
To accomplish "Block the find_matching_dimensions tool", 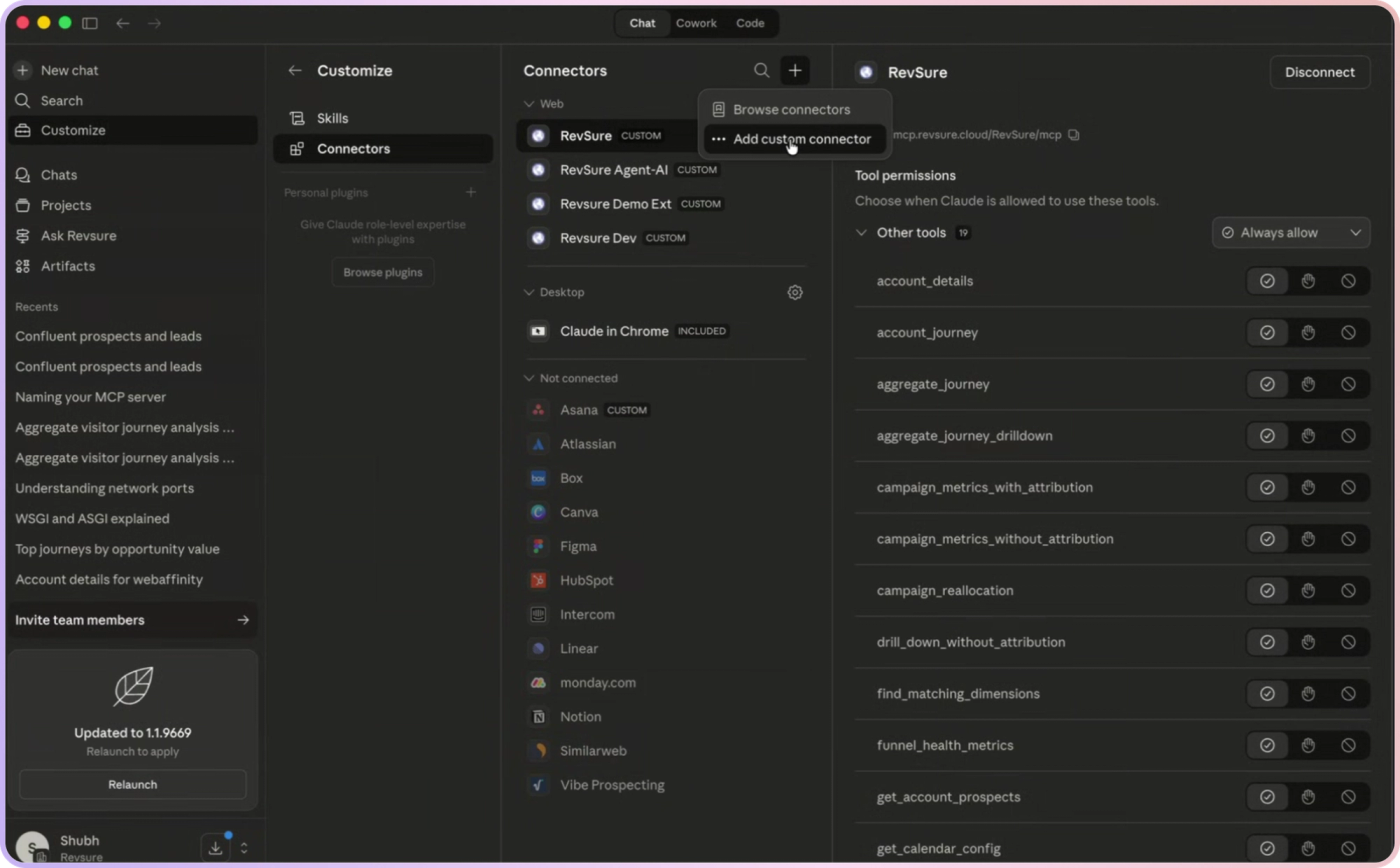I will point(1348,694).
